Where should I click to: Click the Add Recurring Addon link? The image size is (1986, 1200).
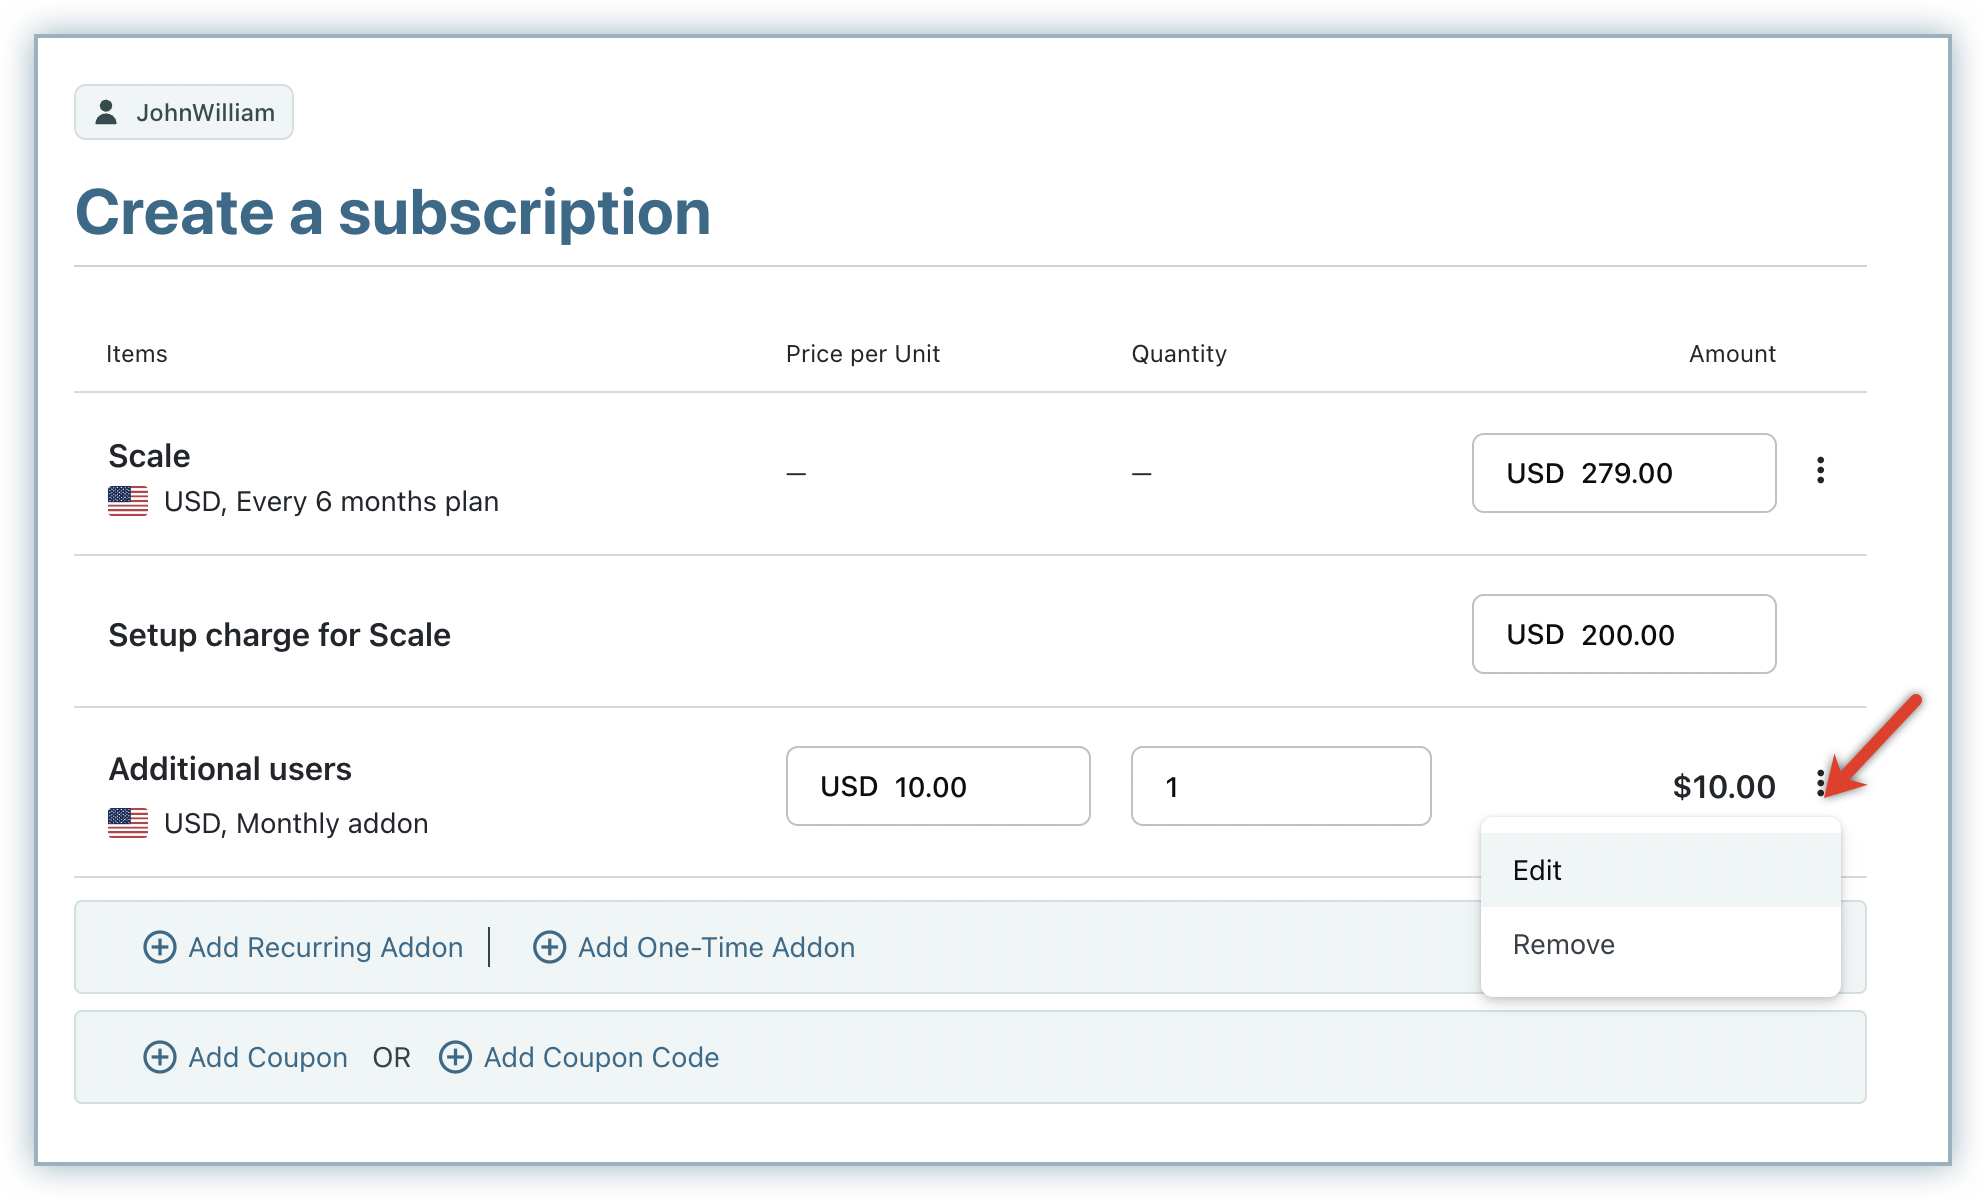coord(325,947)
